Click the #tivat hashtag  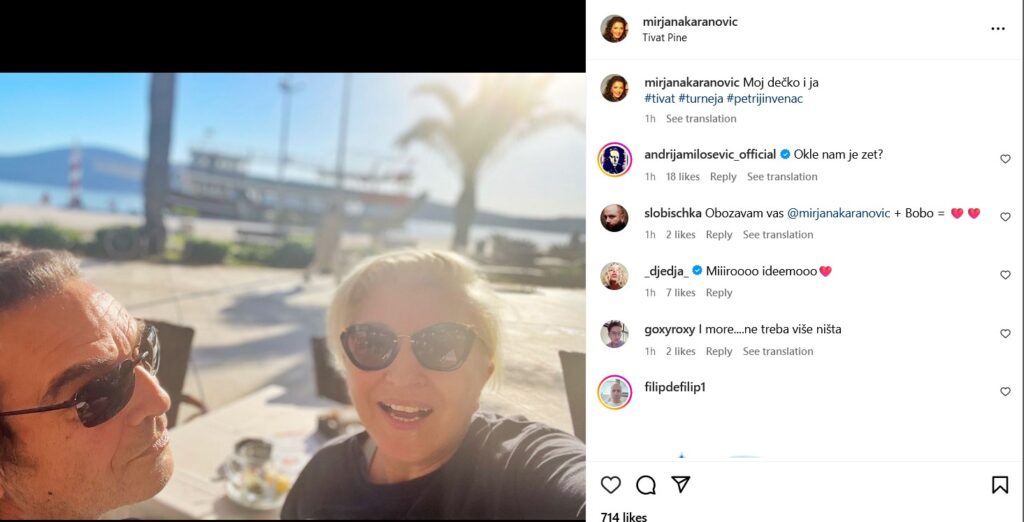tap(659, 99)
